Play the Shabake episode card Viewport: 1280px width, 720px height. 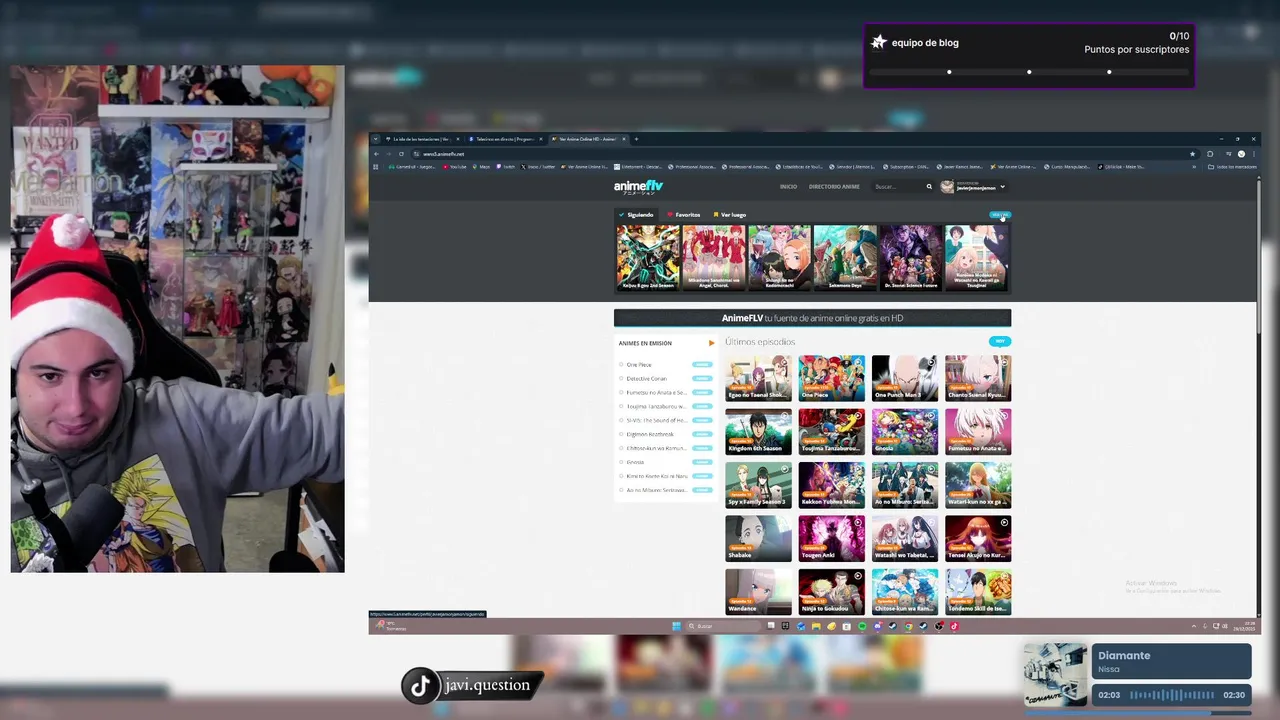tap(758, 539)
